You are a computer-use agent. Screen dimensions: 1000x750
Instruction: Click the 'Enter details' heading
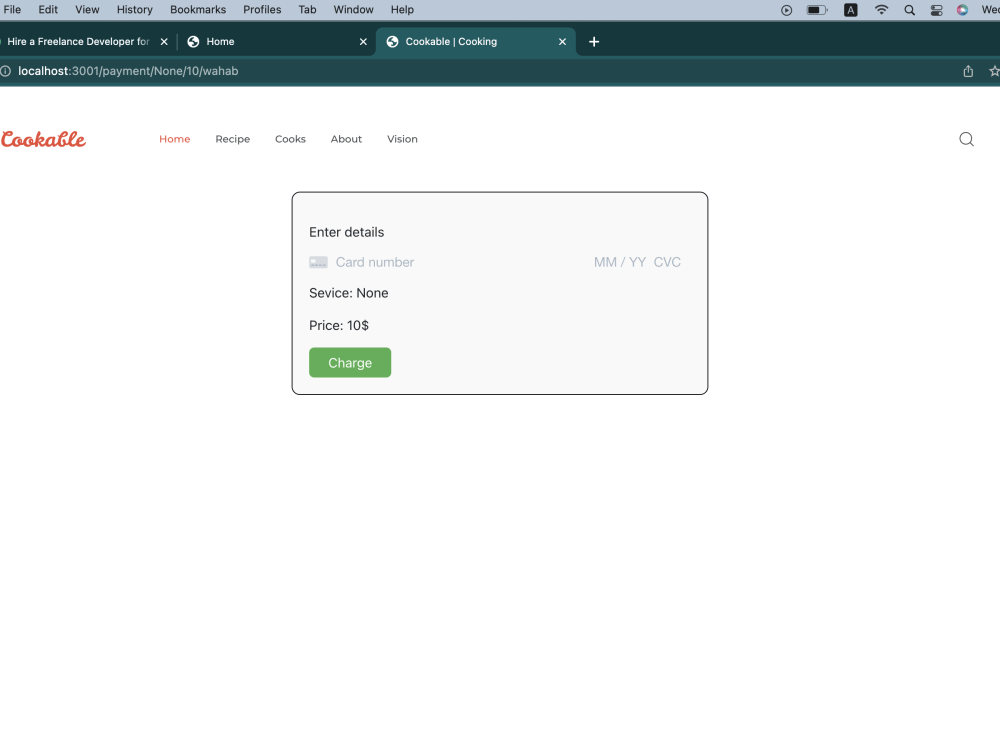pyautogui.click(x=347, y=232)
